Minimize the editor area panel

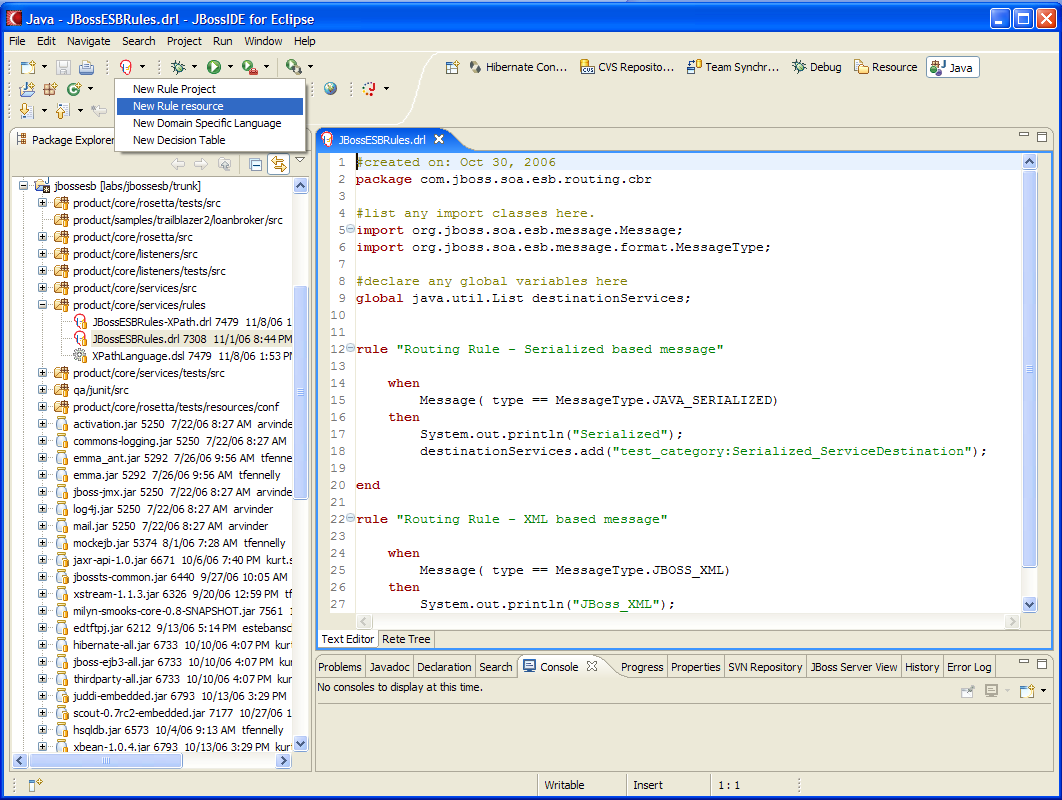(1024, 135)
